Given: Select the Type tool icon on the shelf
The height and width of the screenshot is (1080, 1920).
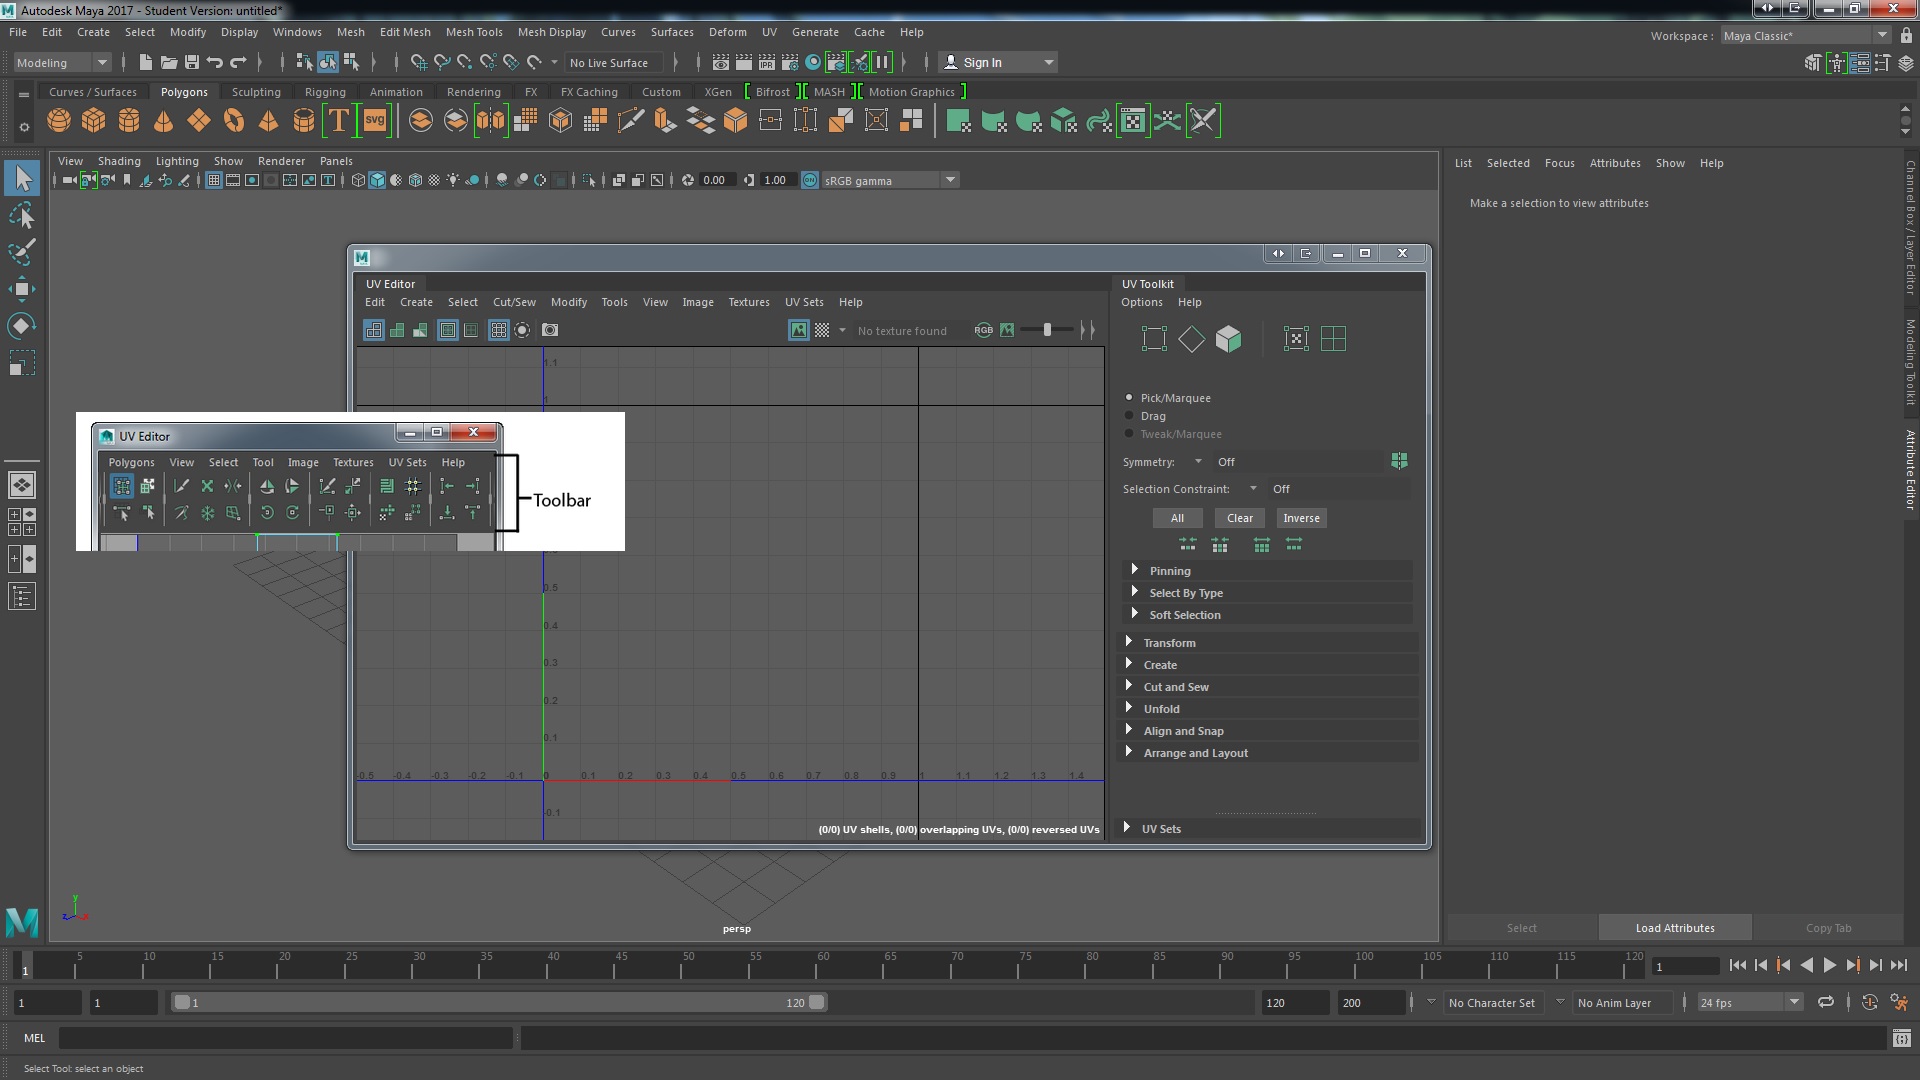Looking at the screenshot, I should pyautogui.click(x=339, y=120).
